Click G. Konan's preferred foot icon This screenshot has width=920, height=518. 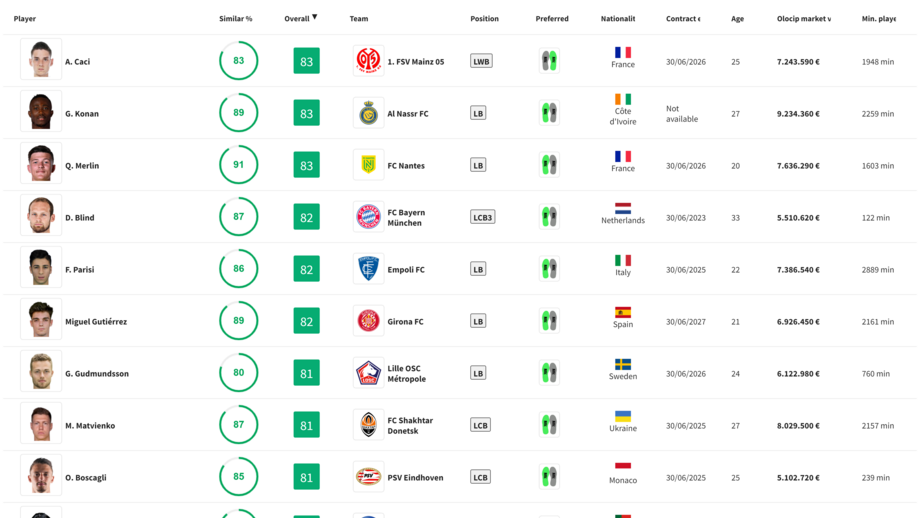point(548,113)
